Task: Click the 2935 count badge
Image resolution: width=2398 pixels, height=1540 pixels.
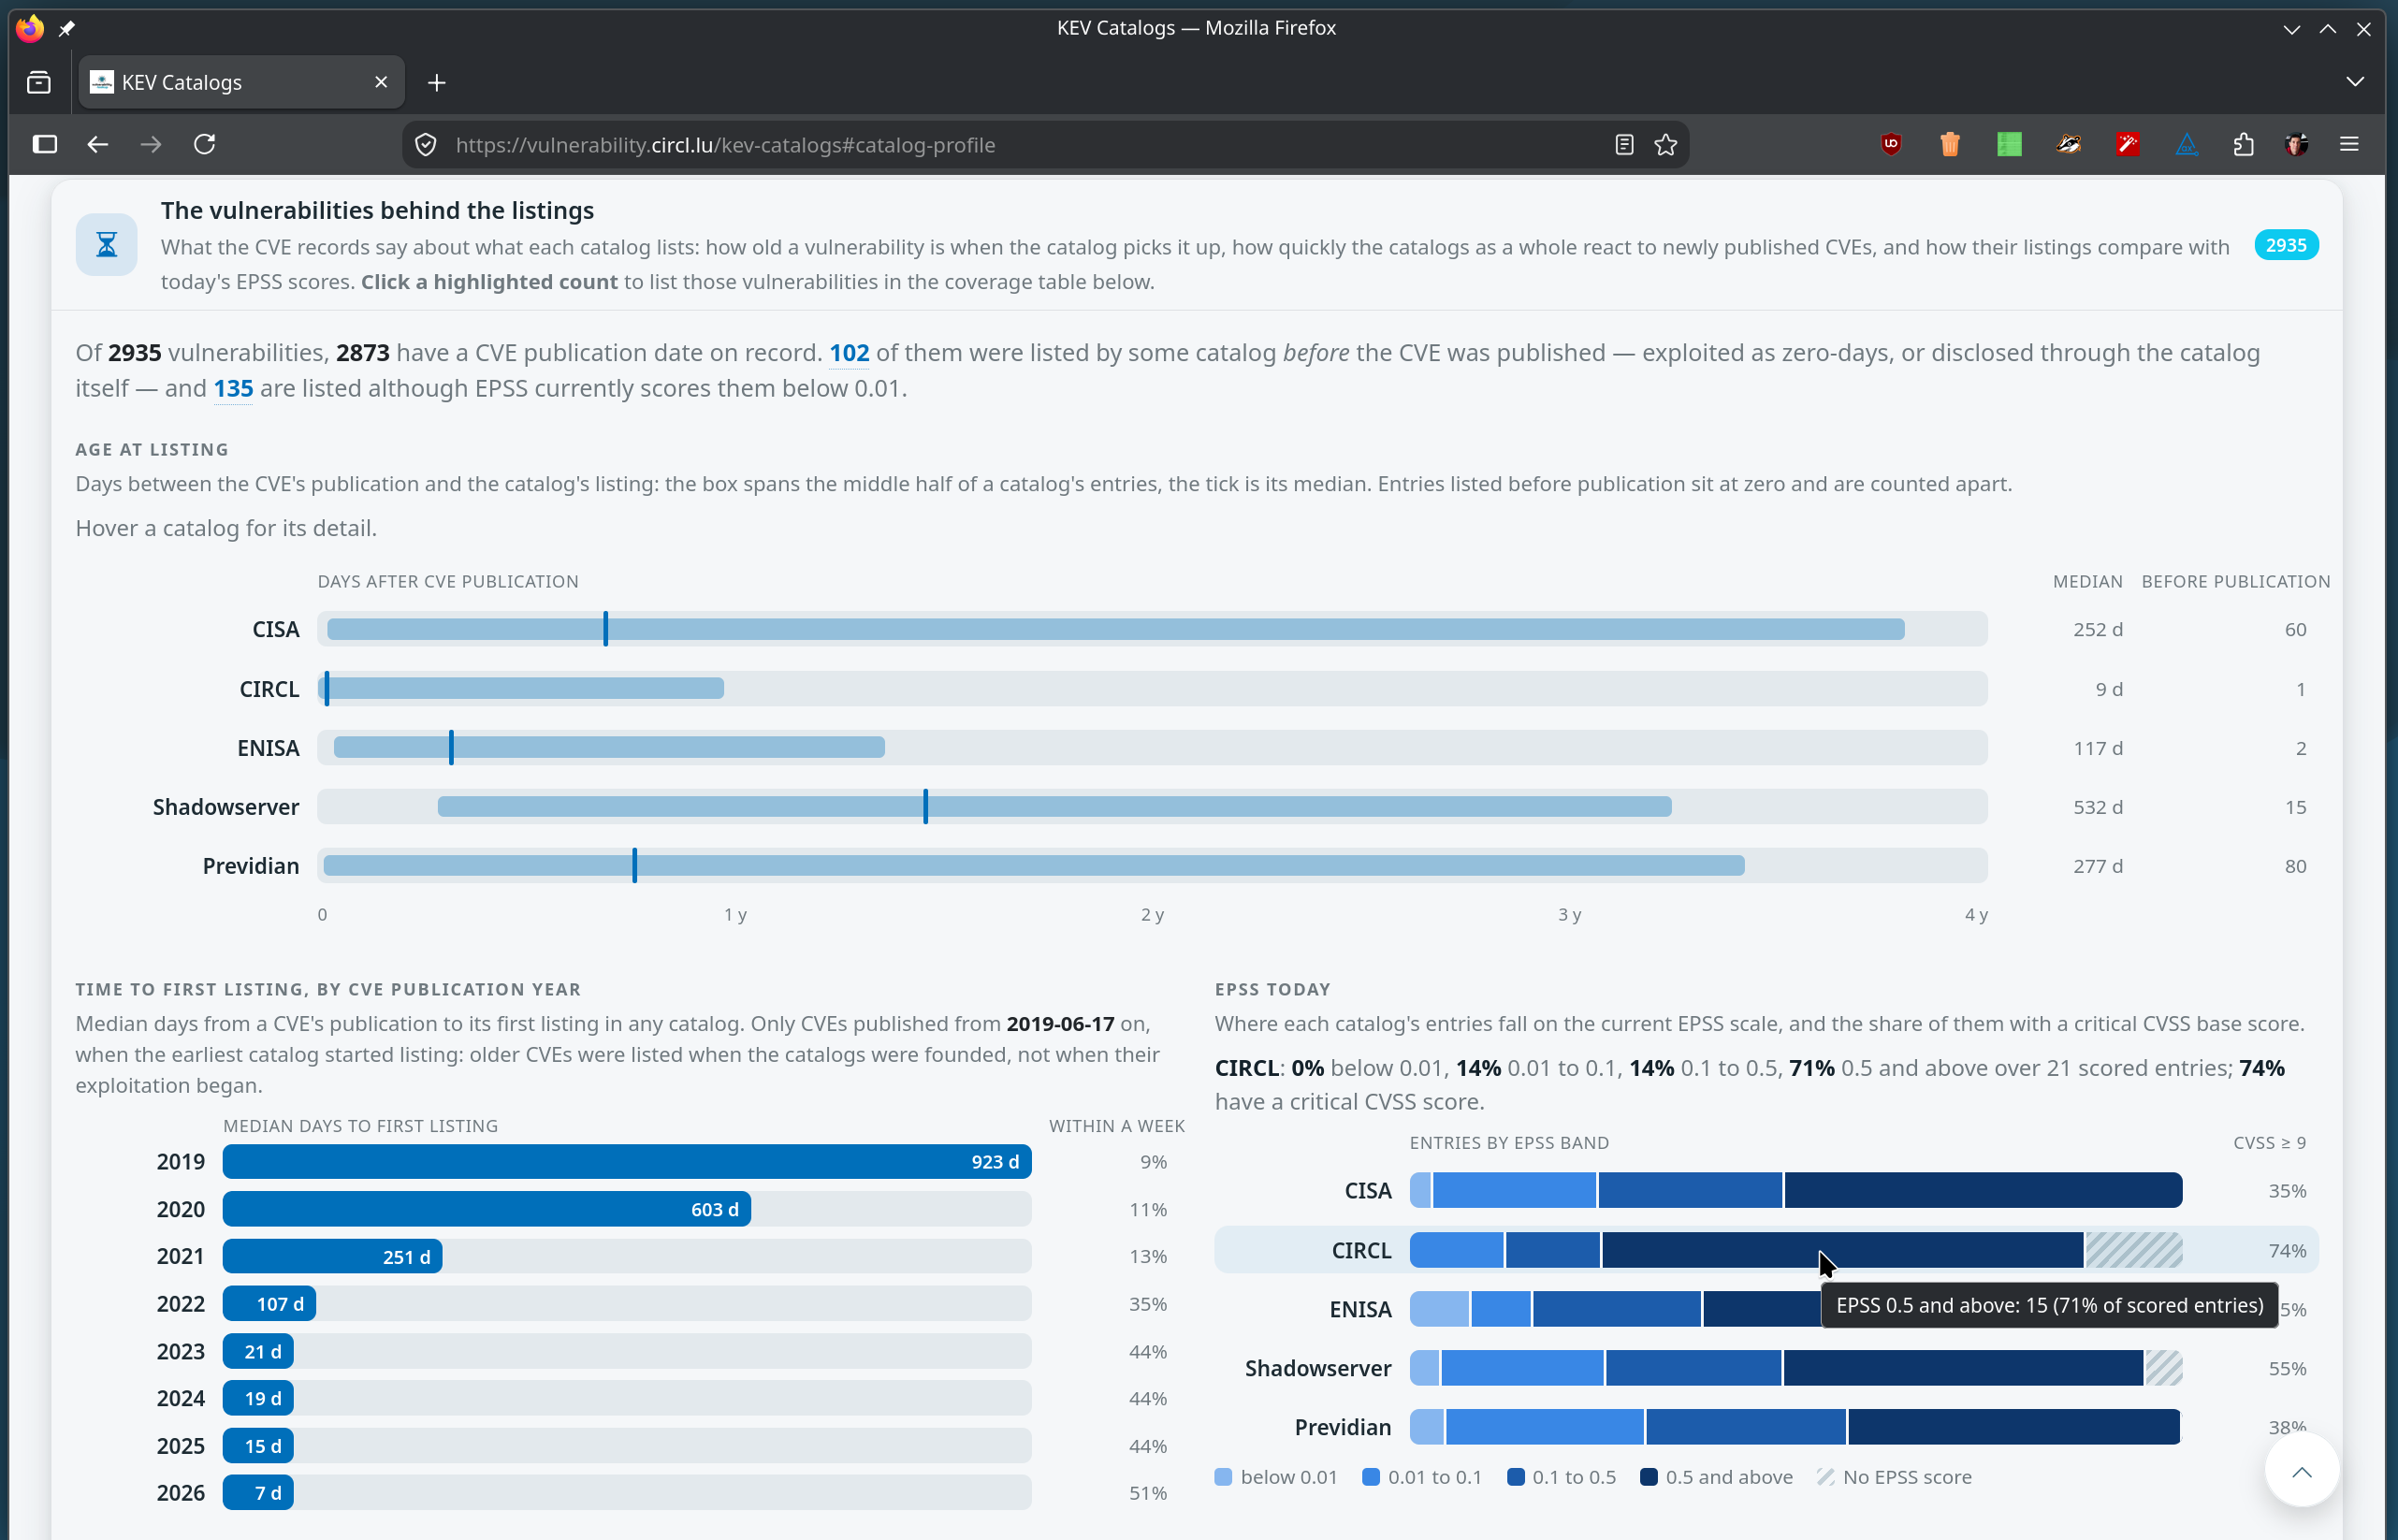Action: (2285, 245)
